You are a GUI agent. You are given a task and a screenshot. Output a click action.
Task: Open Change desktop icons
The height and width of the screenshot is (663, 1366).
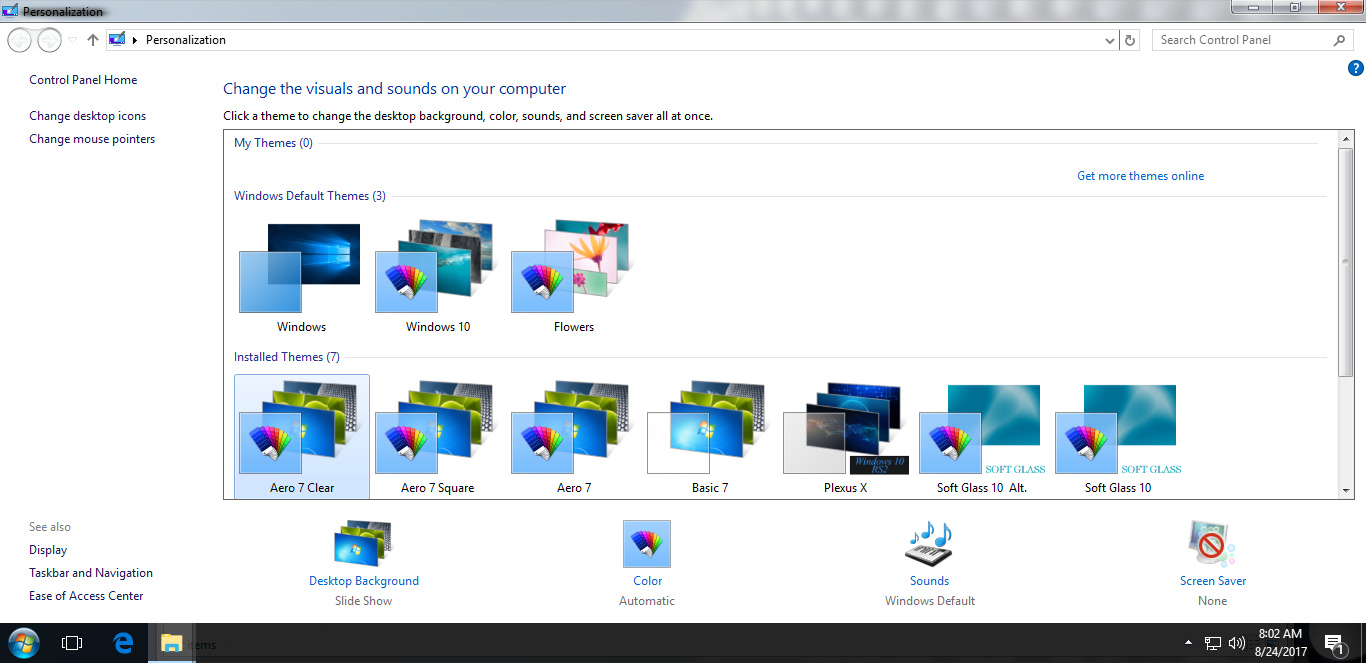point(88,116)
